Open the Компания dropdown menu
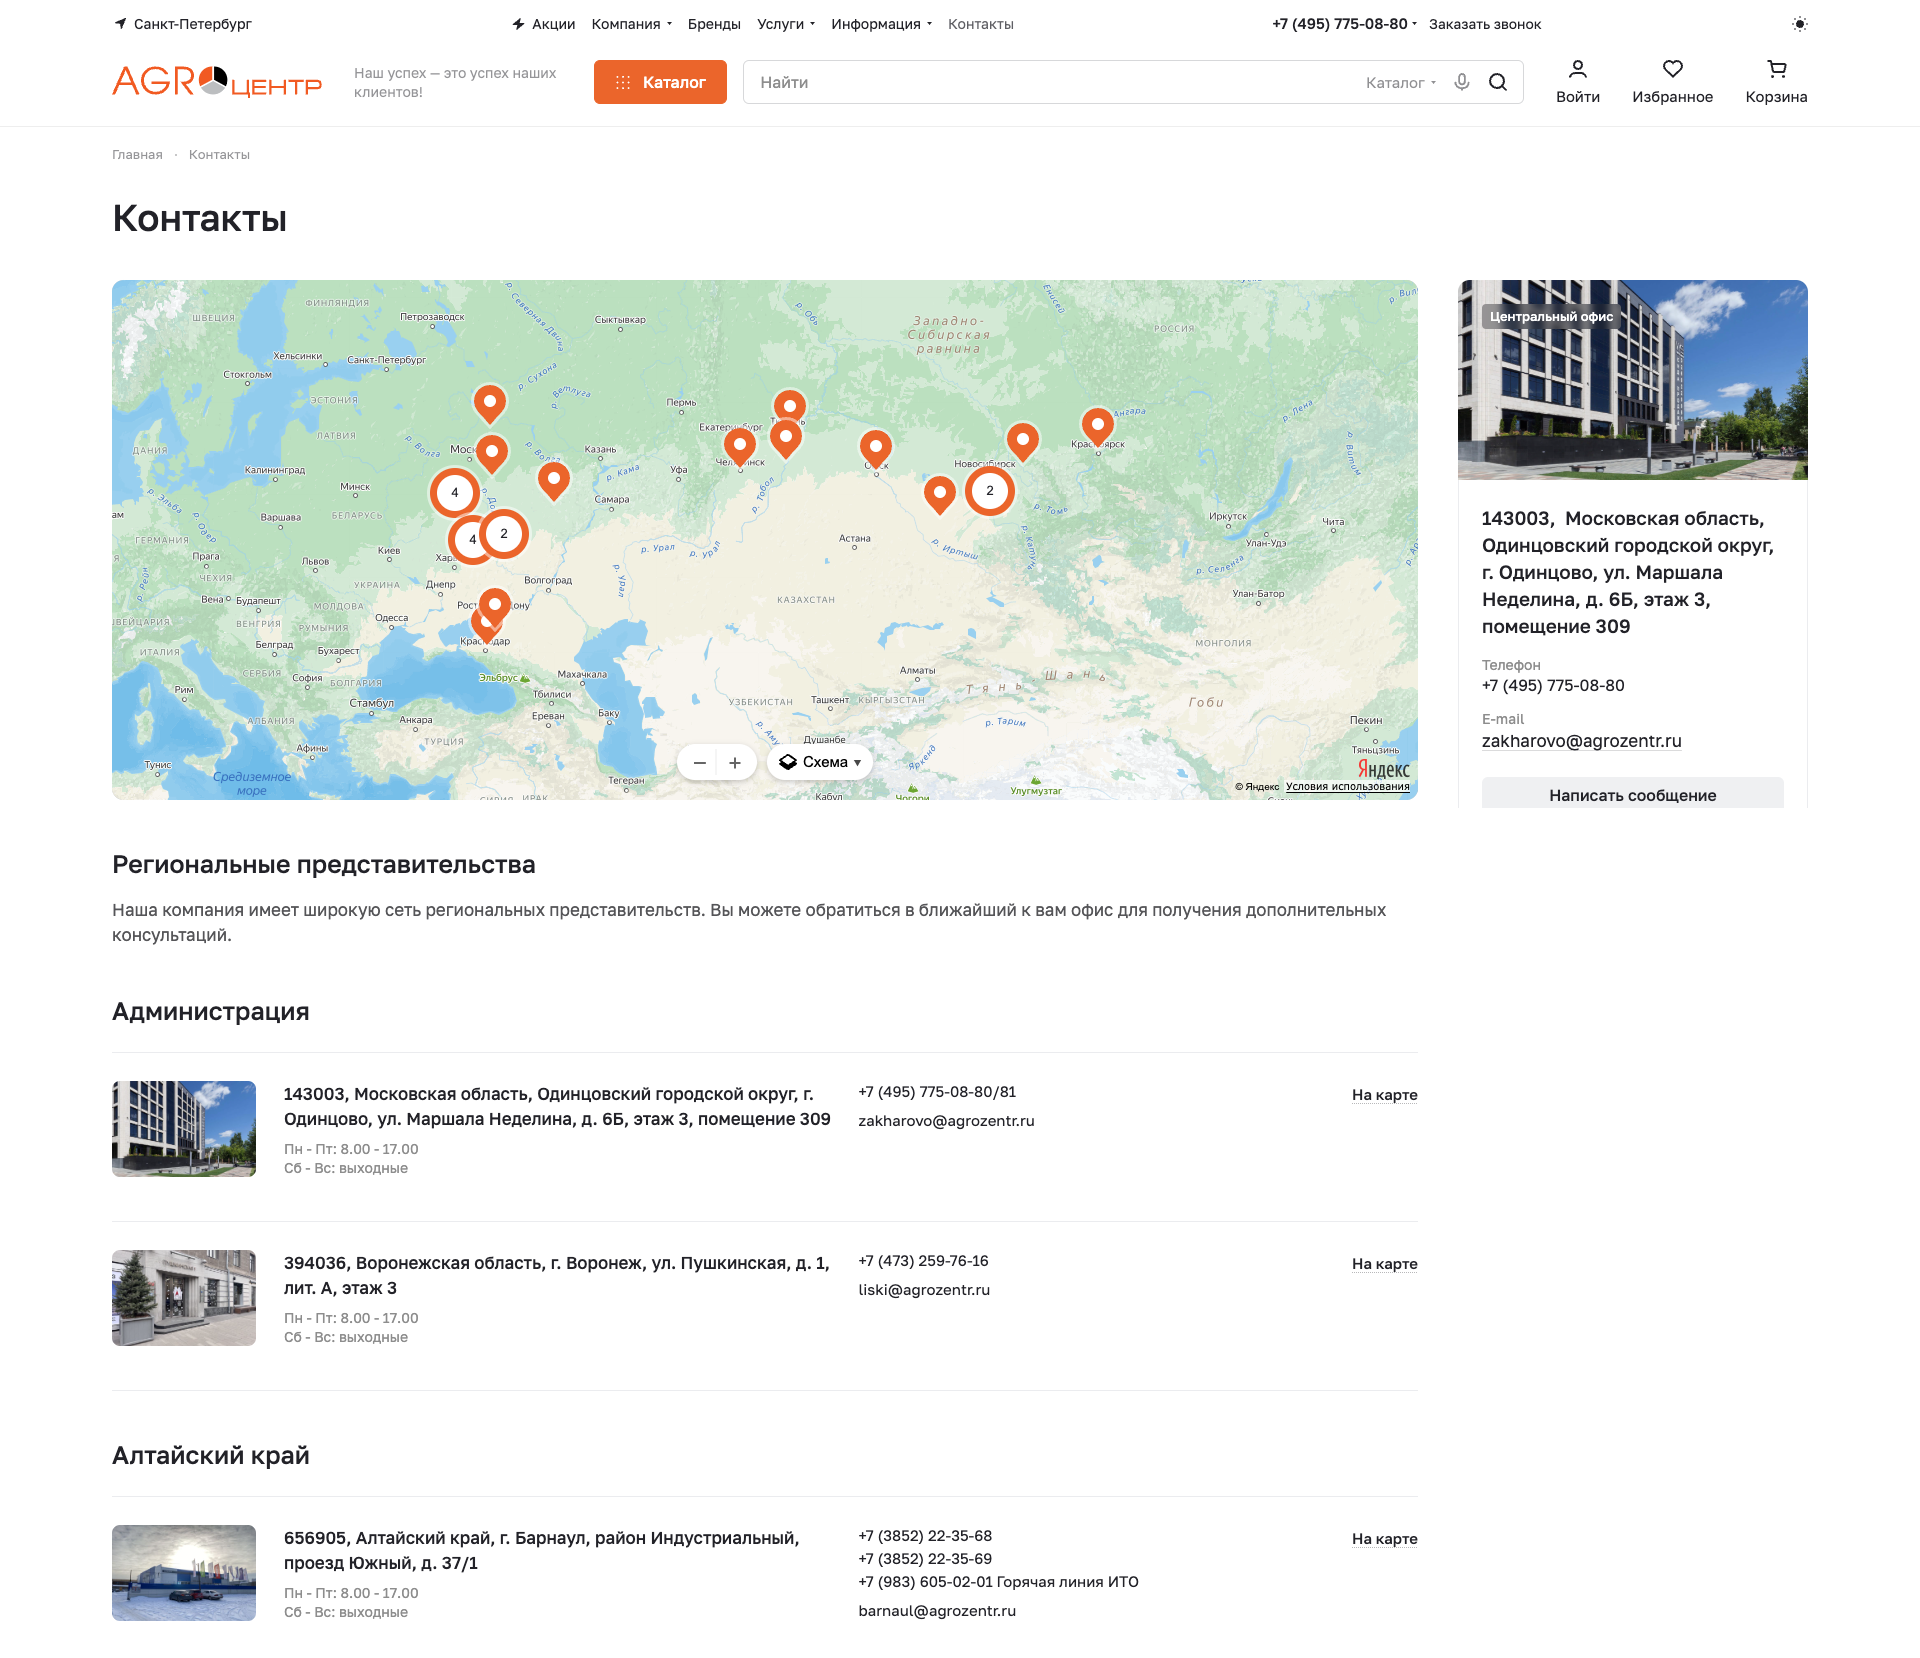The height and width of the screenshot is (1658, 1920). click(x=626, y=24)
